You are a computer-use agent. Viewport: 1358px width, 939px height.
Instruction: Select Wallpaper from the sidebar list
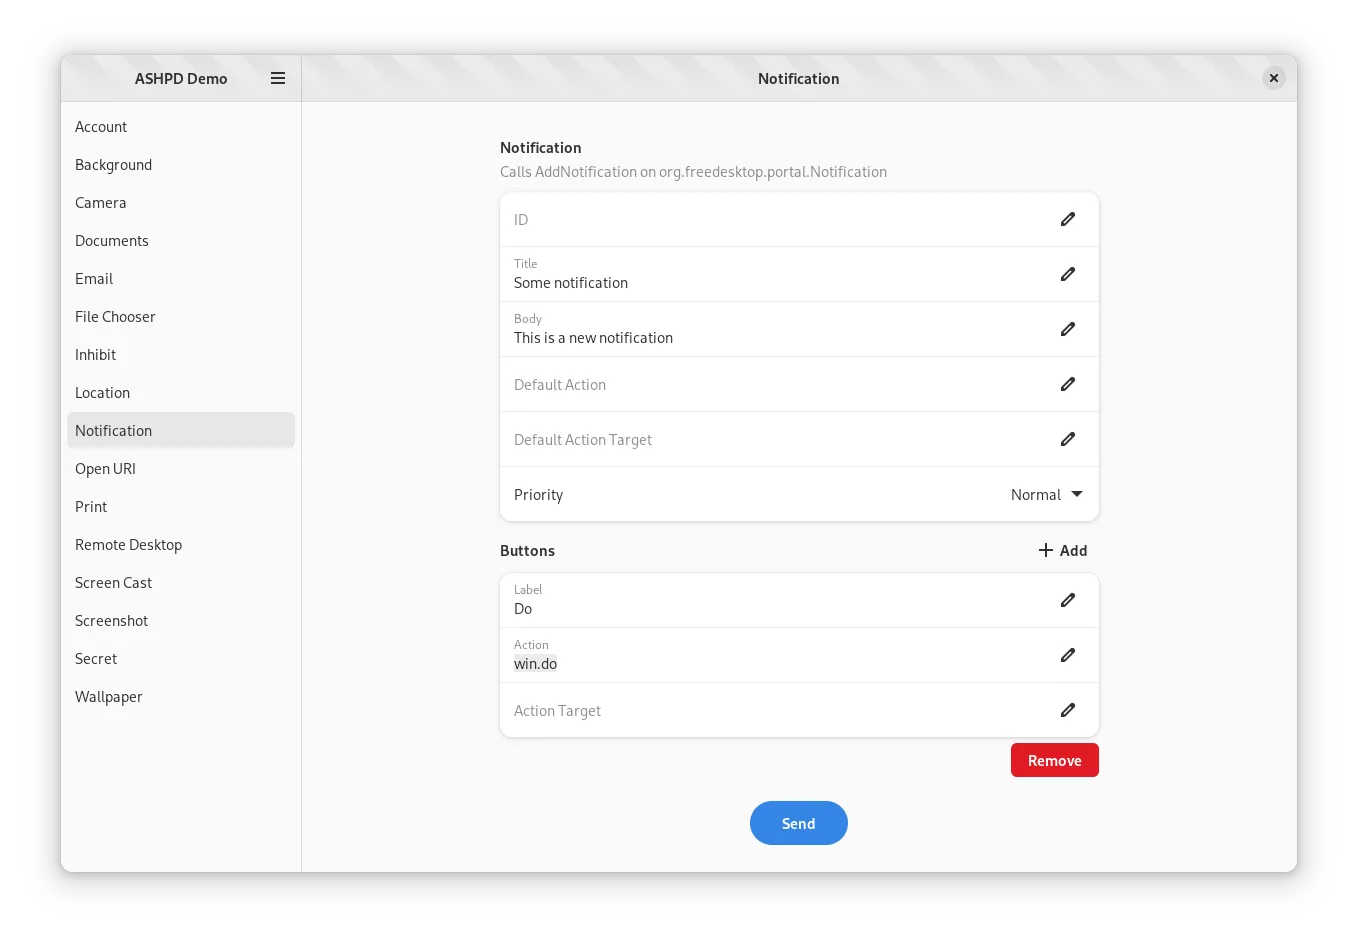click(x=108, y=697)
